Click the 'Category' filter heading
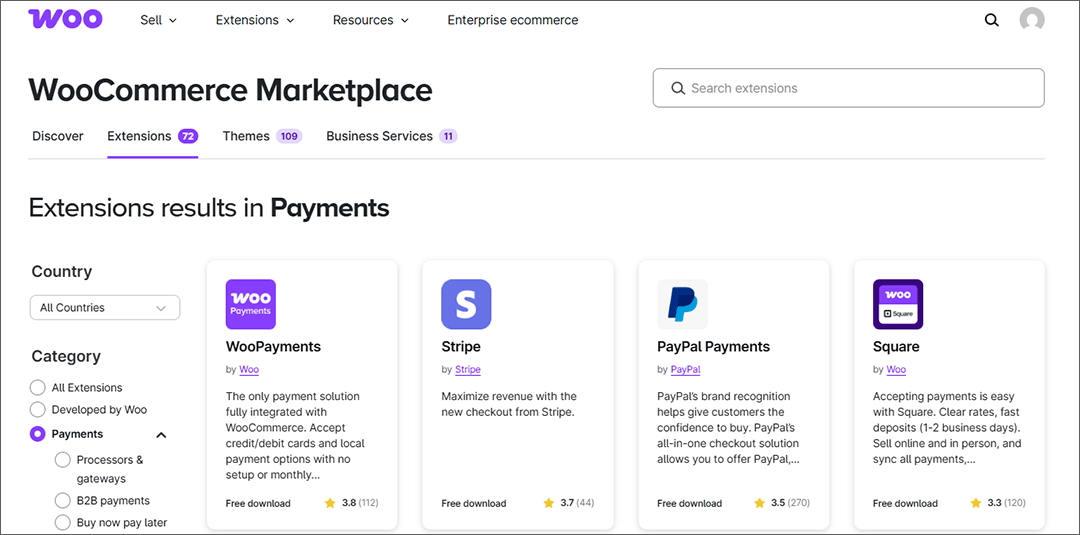The width and height of the screenshot is (1080, 535). pos(66,356)
